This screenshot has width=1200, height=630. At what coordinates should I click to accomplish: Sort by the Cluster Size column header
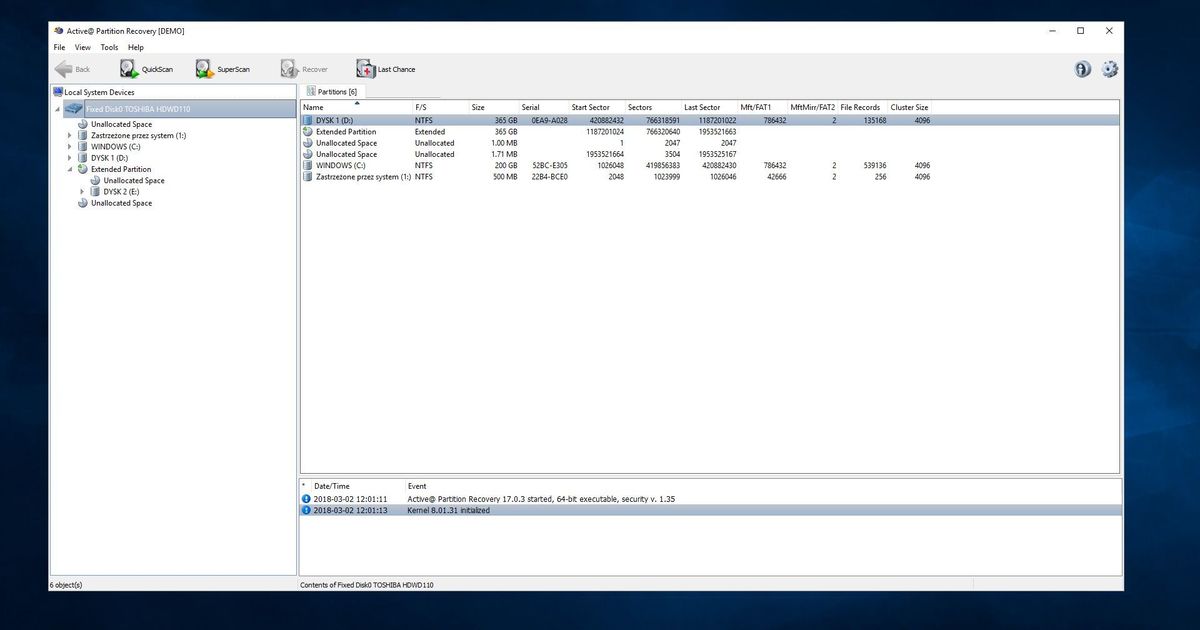pyautogui.click(x=910, y=107)
